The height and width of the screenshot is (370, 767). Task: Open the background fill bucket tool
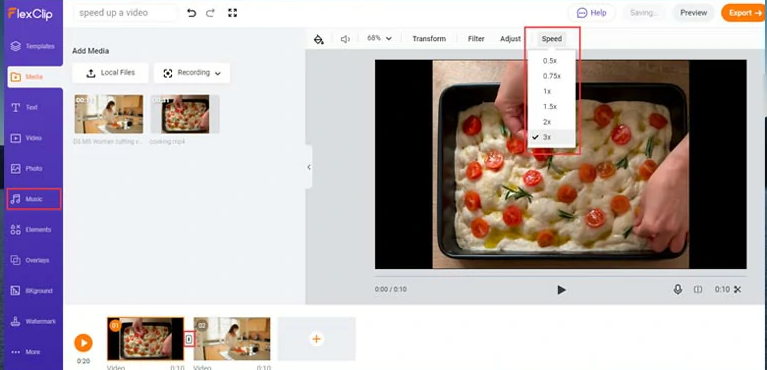point(319,39)
